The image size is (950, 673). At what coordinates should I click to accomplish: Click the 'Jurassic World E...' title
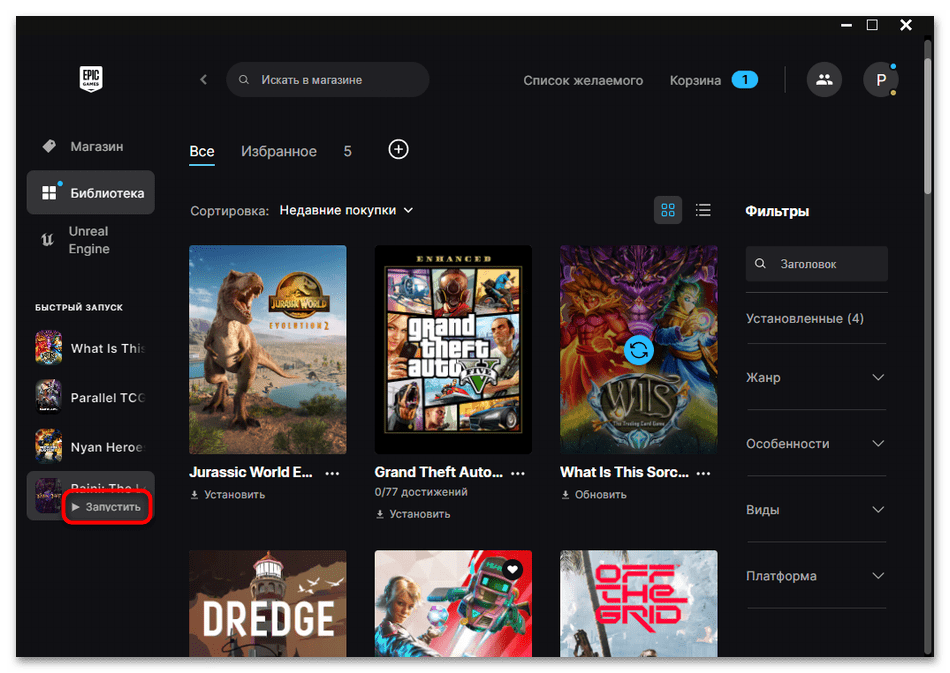pyautogui.click(x=251, y=472)
